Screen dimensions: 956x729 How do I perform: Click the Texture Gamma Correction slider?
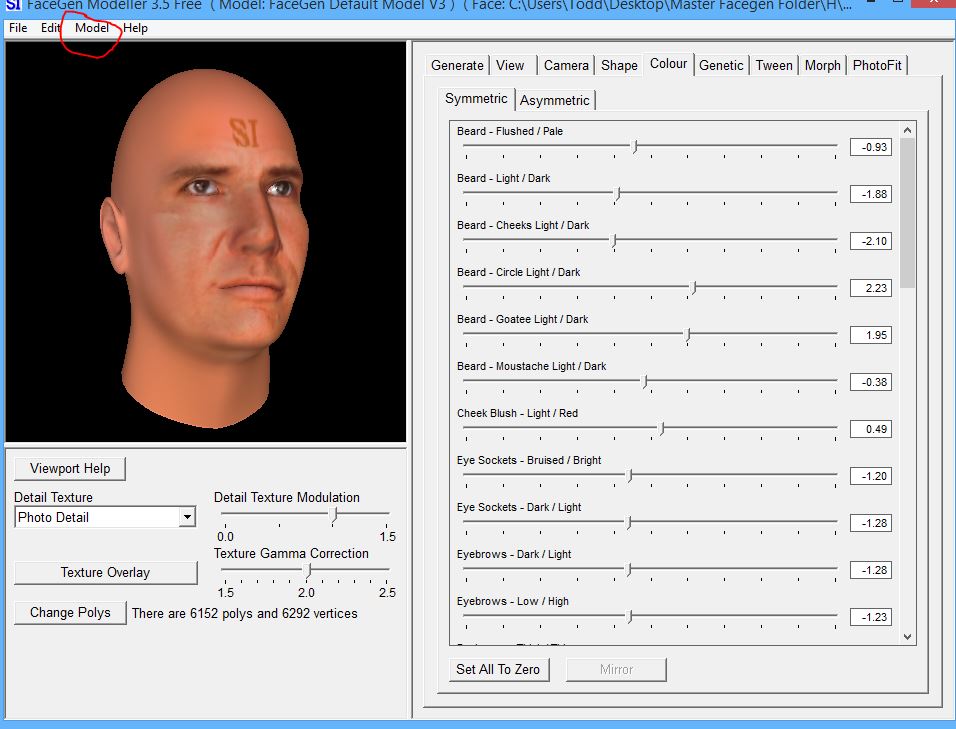click(309, 570)
